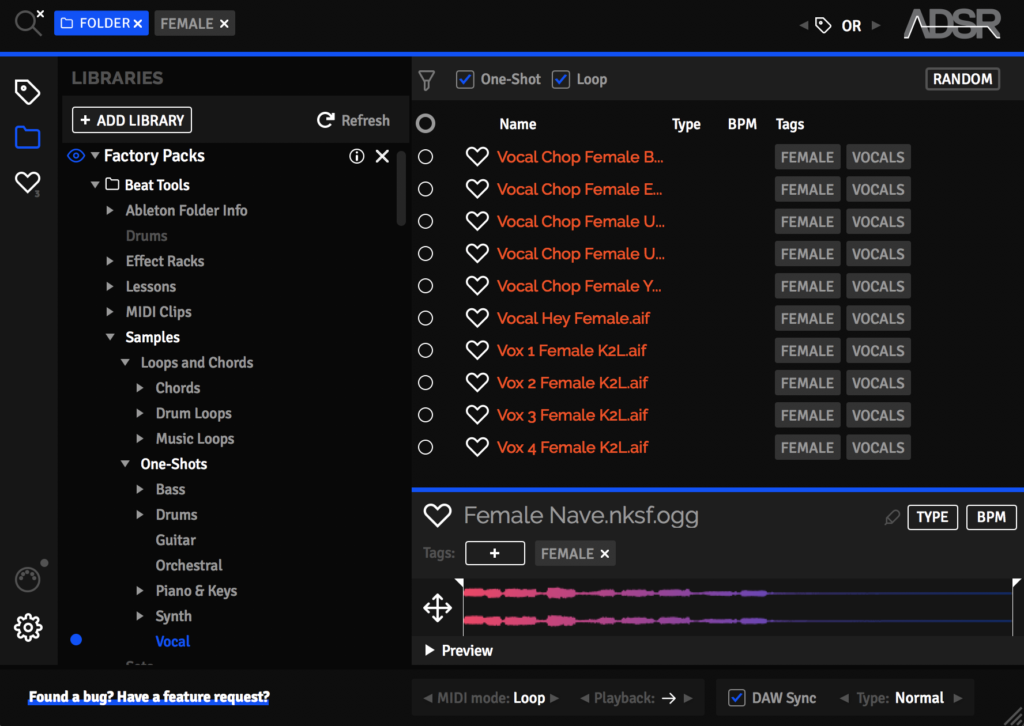The image size is (1024, 726).
Task: Click the search magnifier icon
Action: click(x=26, y=23)
